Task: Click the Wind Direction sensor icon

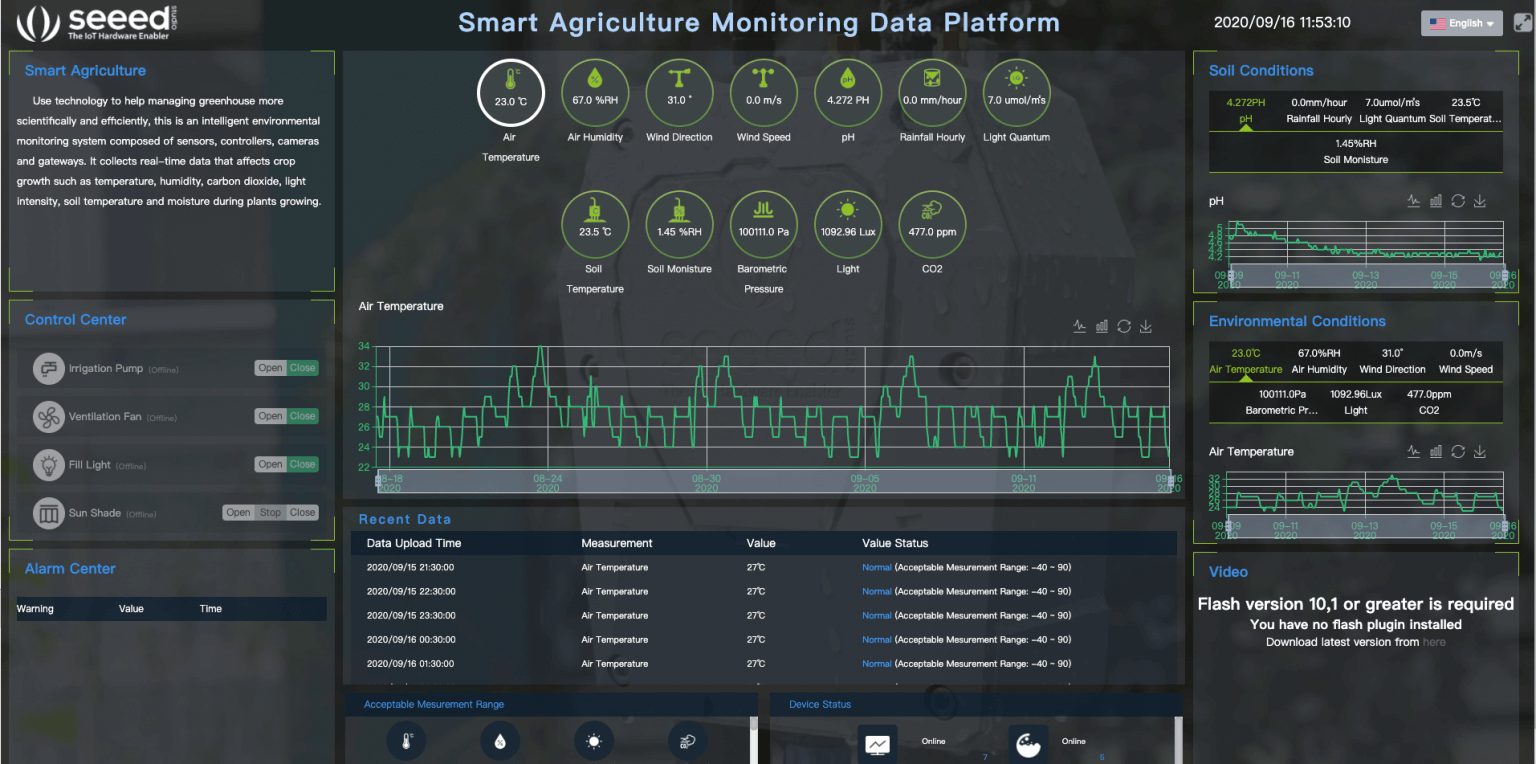Action: pyautogui.click(x=679, y=91)
